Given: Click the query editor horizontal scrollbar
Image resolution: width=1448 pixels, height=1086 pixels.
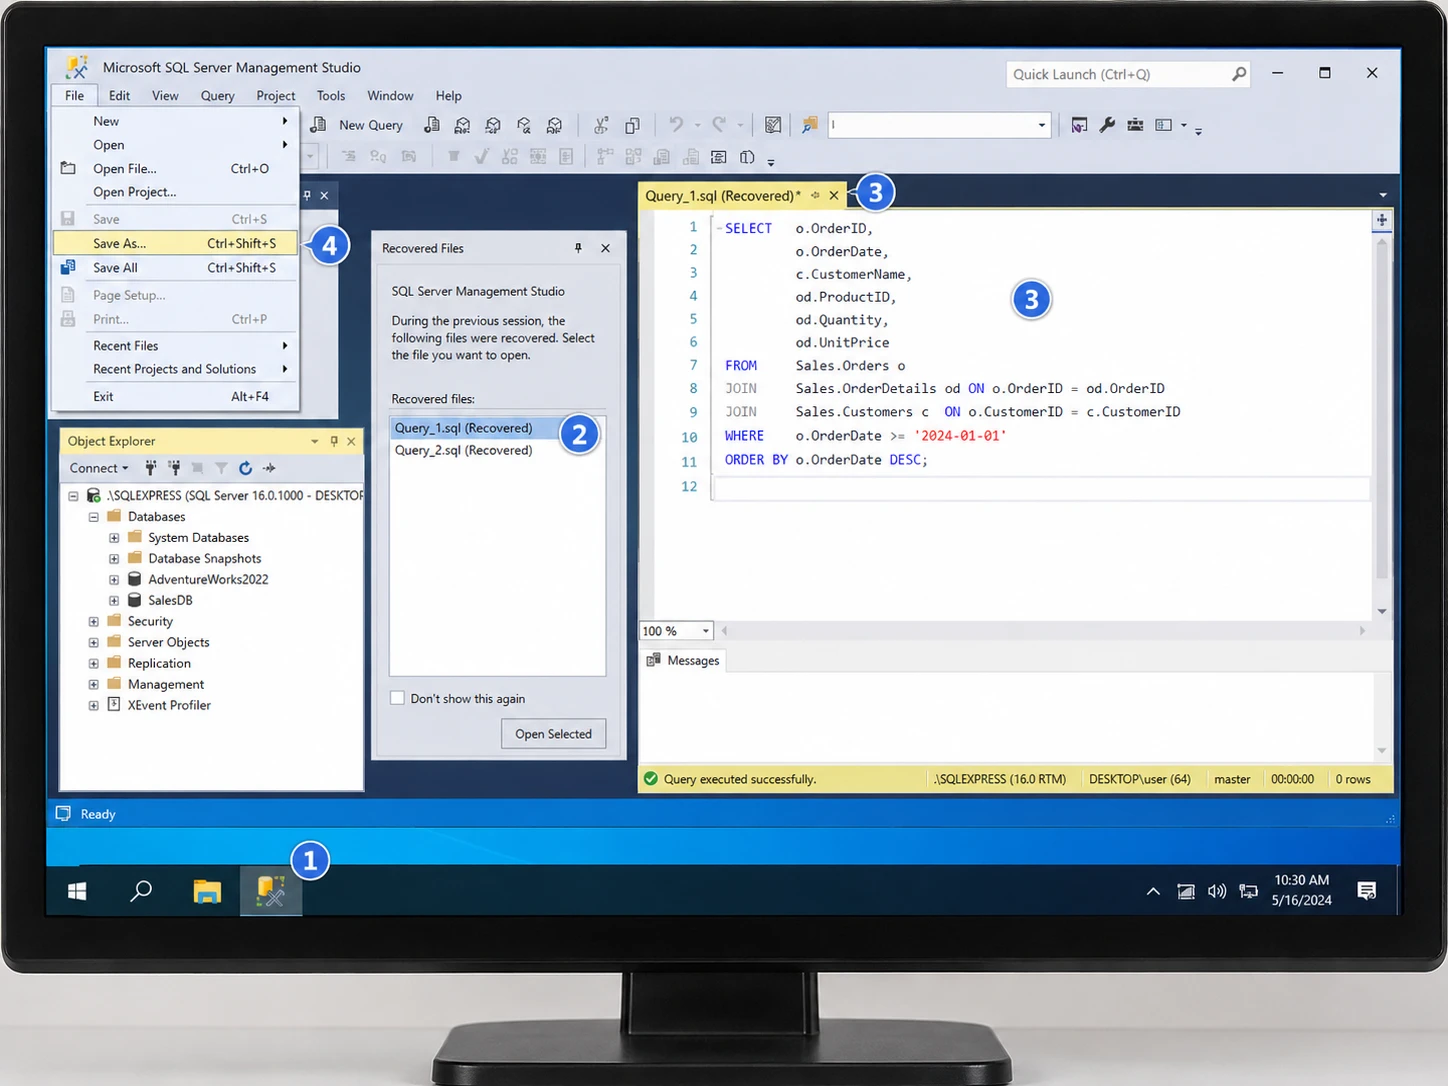Looking at the screenshot, I should 1043,631.
